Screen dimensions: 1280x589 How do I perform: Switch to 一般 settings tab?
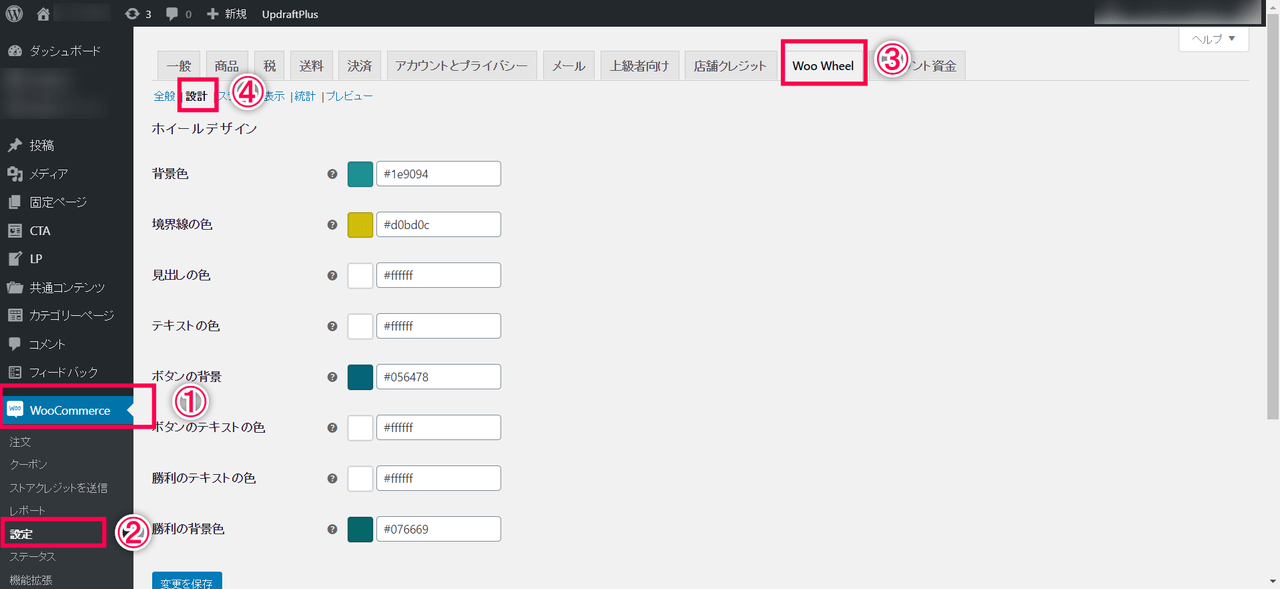click(178, 66)
